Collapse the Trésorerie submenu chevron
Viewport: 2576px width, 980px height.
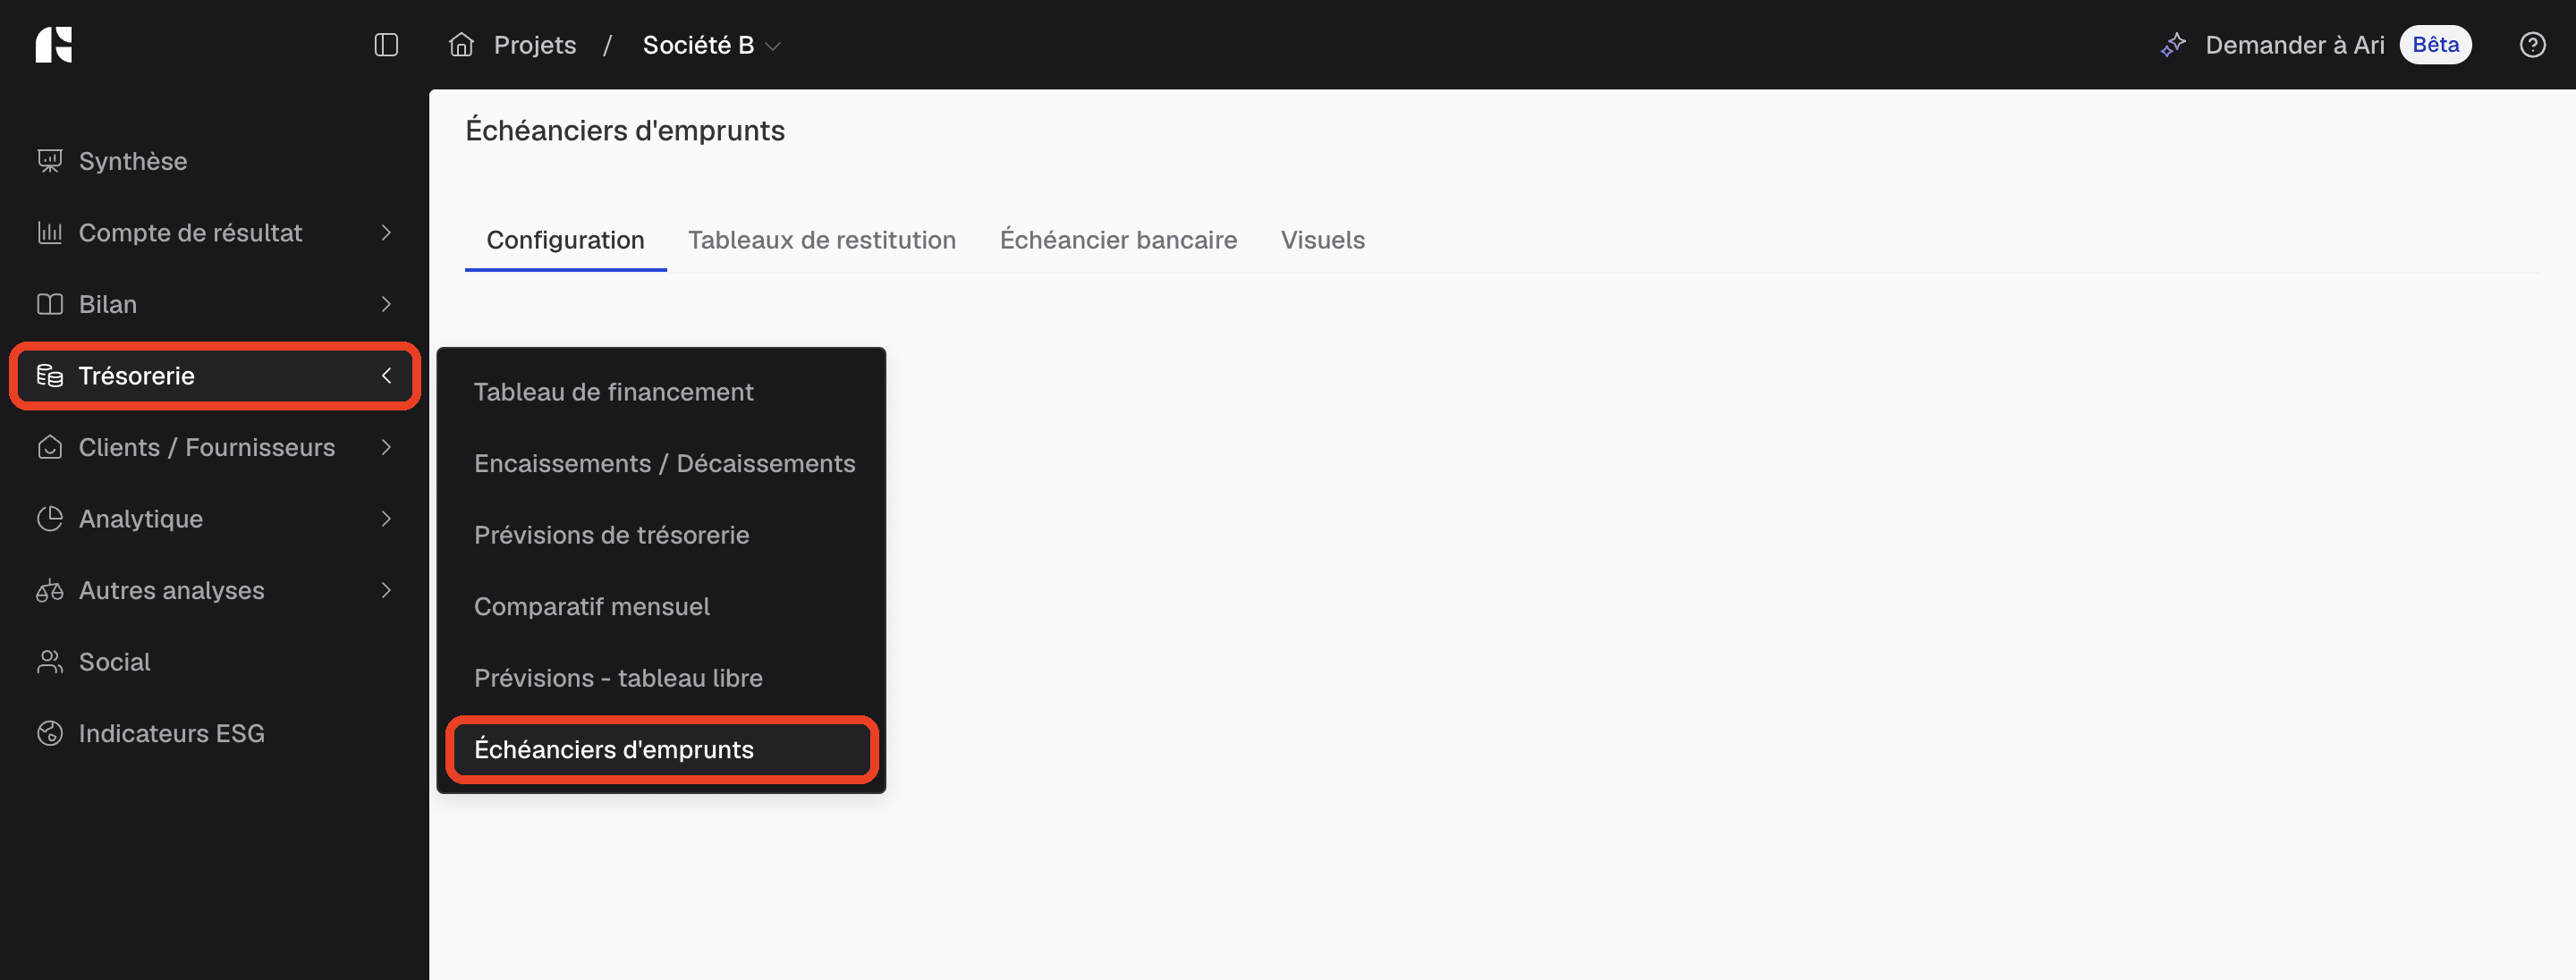click(x=387, y=376)
